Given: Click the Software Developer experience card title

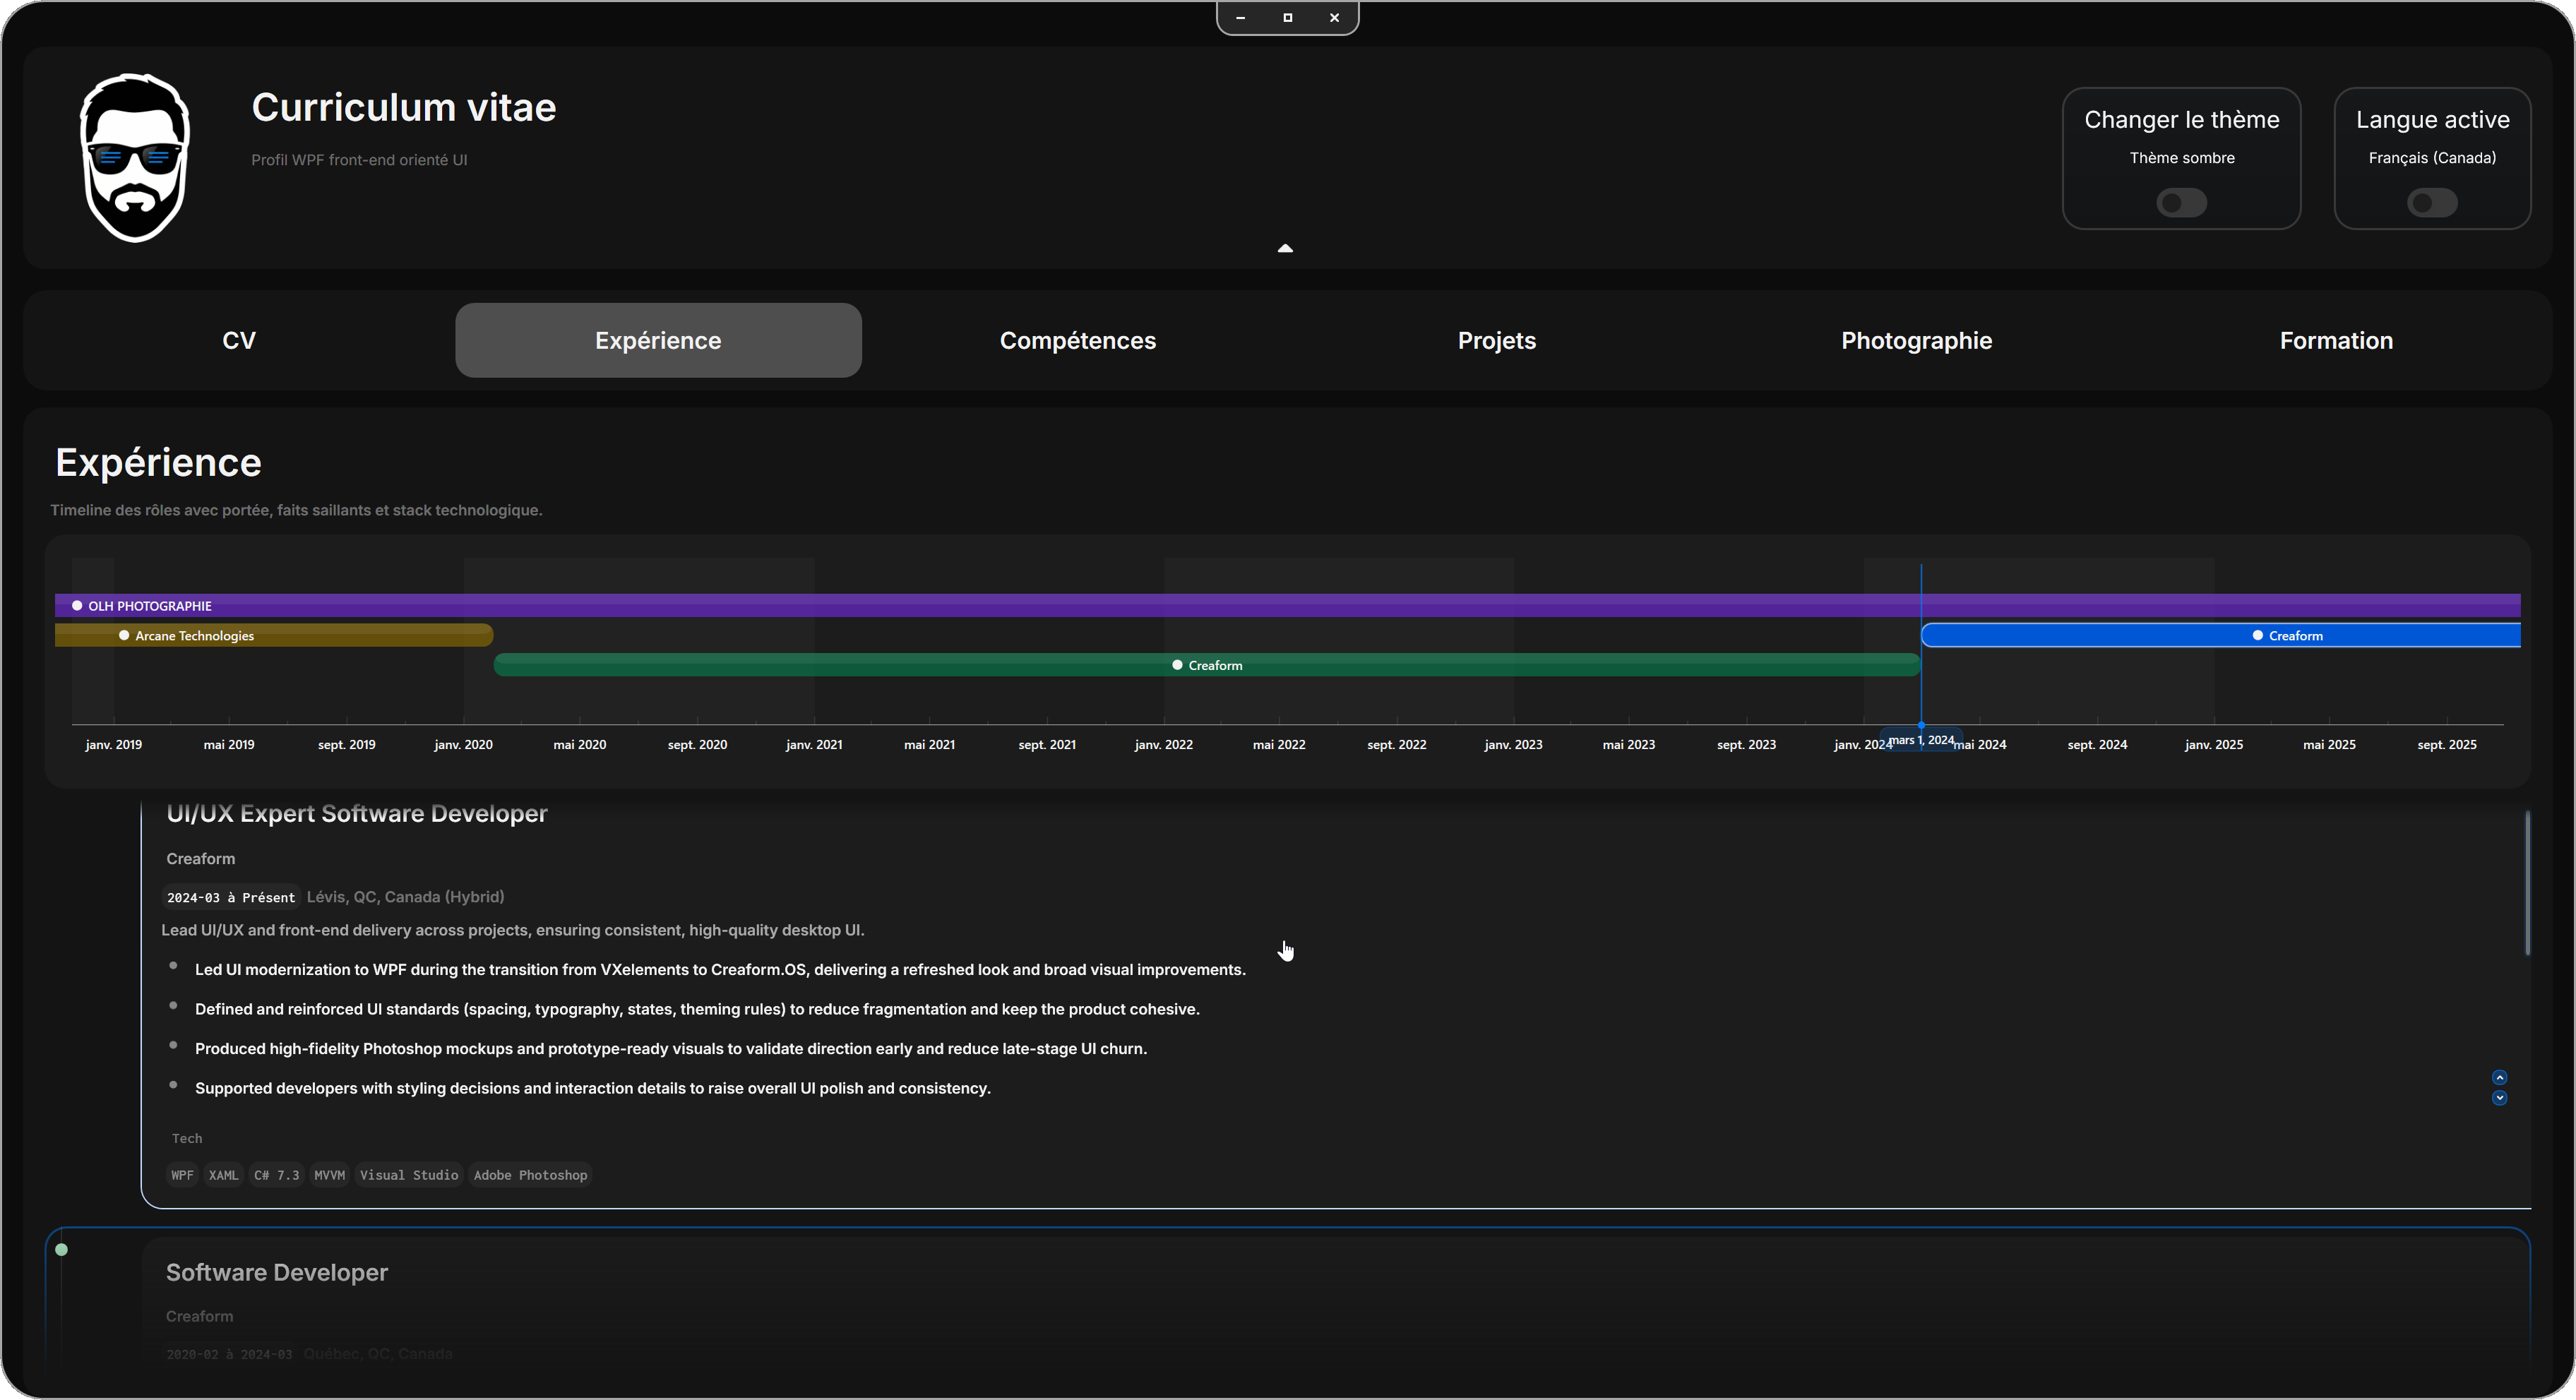Looking at the screenshot, I should point(277,1273).
